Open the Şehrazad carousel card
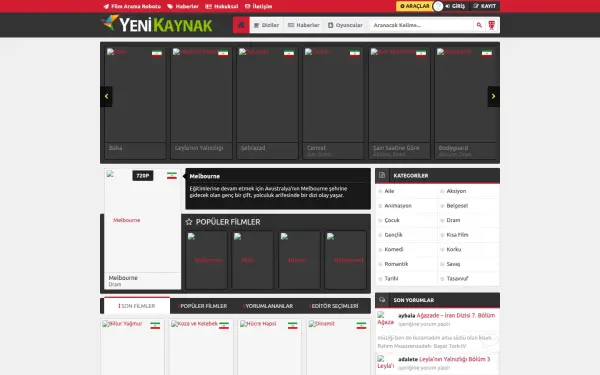 click(267, 103)
